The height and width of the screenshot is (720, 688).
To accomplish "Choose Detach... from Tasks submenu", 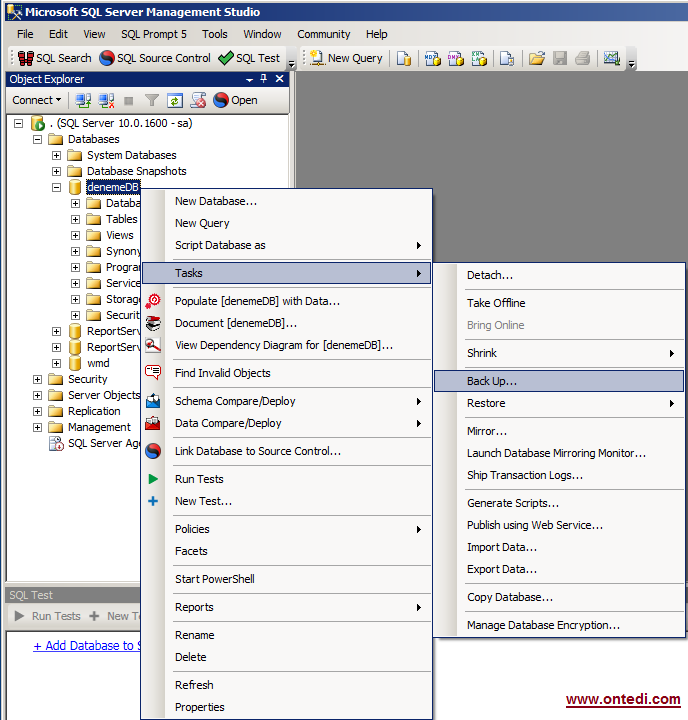I will coord(559,275).
